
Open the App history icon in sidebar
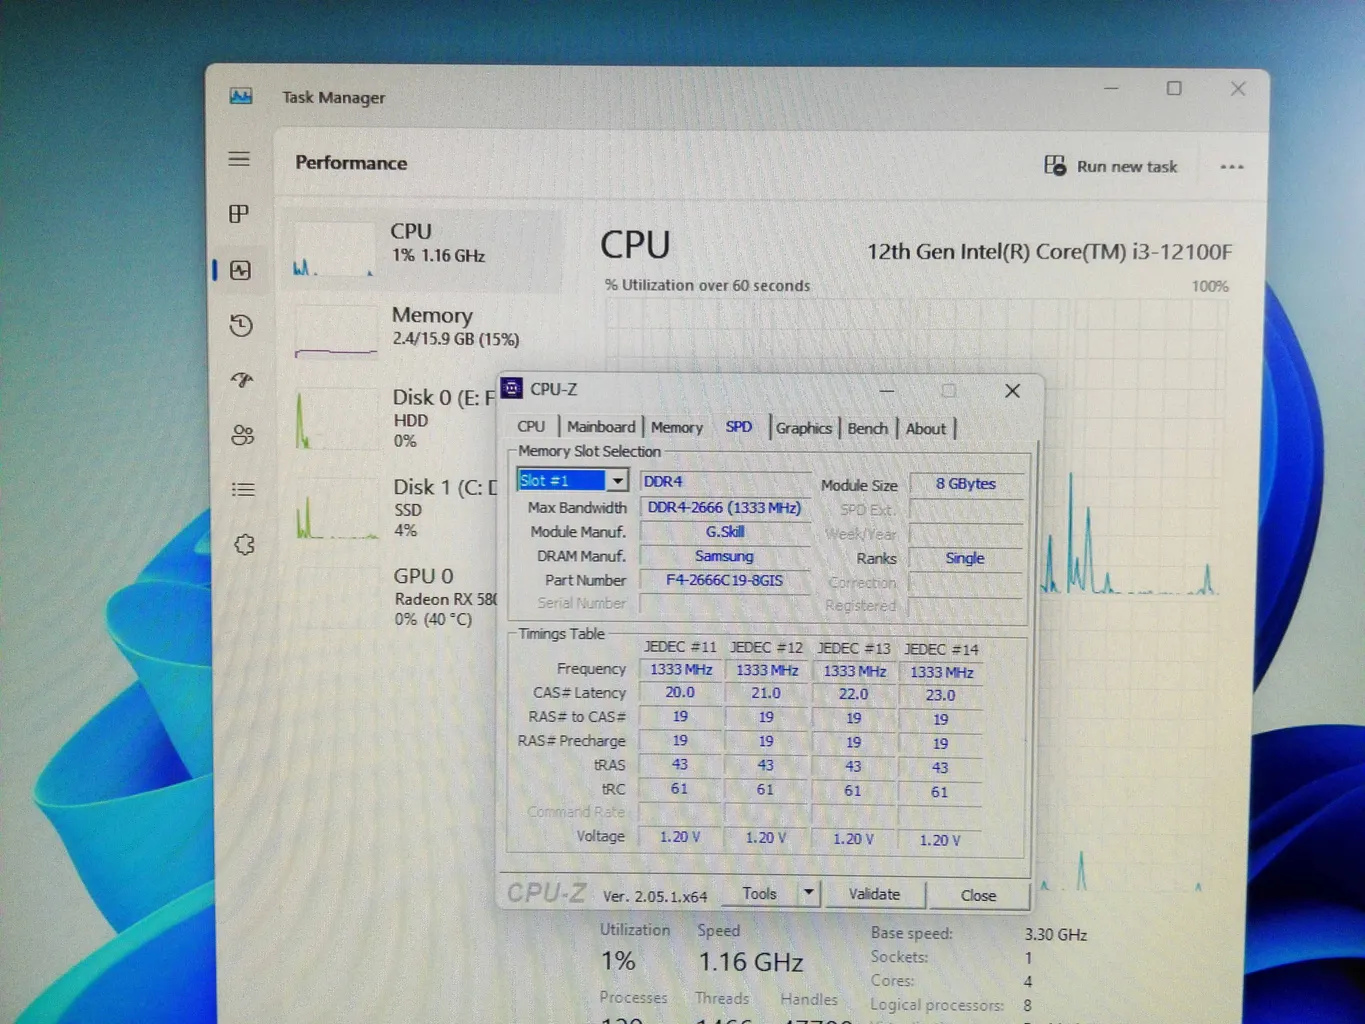240,325
